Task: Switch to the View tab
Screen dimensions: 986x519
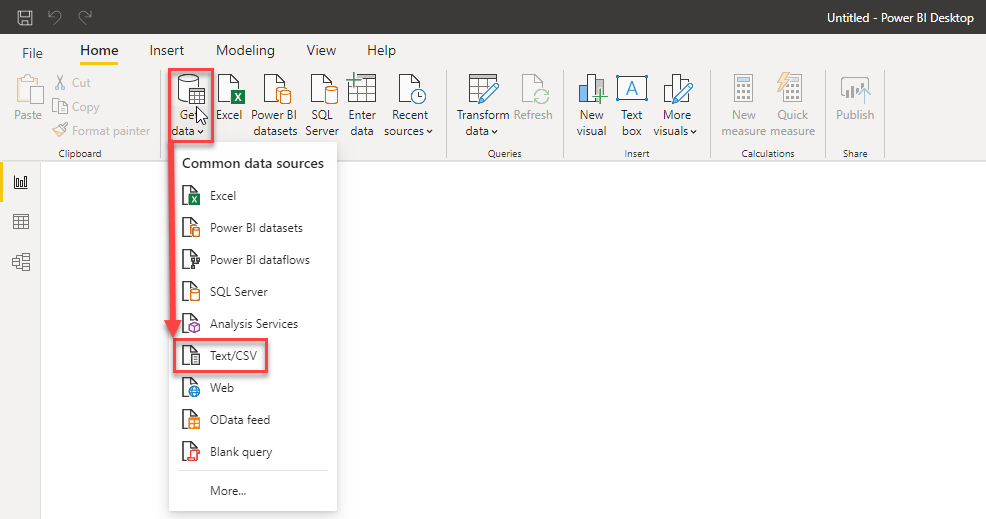Action: (321, 50)
